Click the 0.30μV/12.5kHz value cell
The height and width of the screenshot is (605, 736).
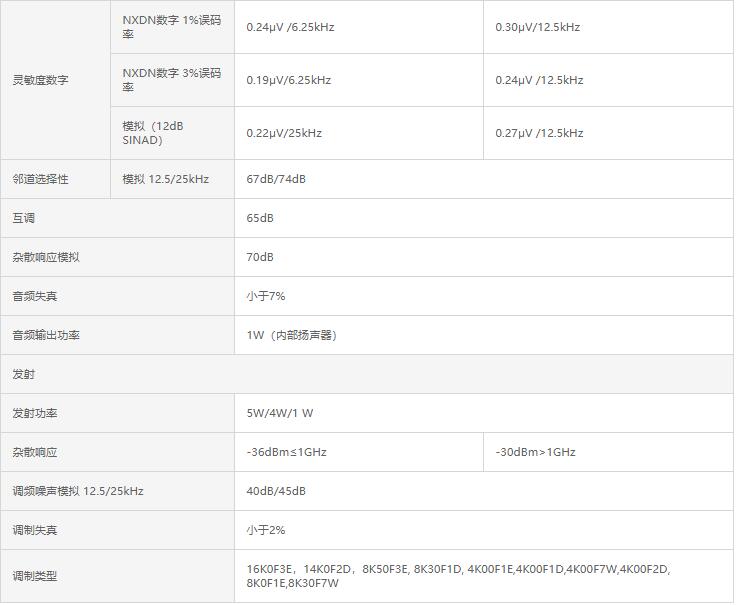pyautogui.click(x=537, y=27)
